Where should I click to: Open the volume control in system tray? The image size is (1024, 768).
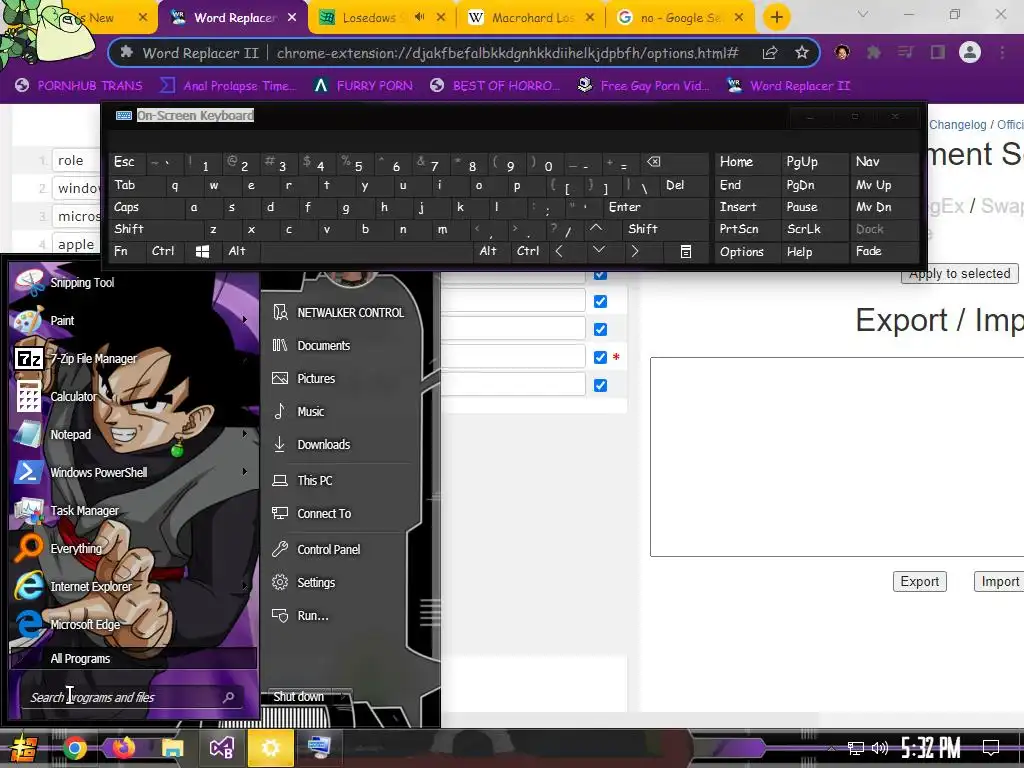pos(880,748)
